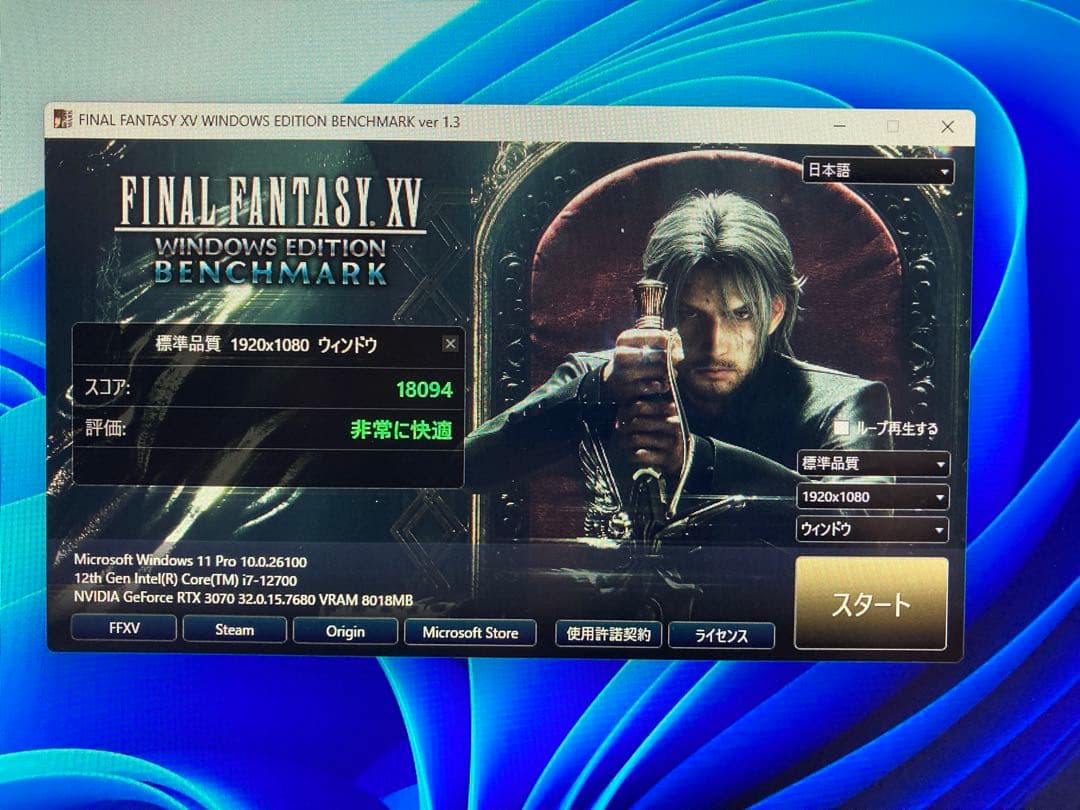1080x810 pixels.
Task: Open the 1920x1080 resolution dropdown
Action: point(873,497)
